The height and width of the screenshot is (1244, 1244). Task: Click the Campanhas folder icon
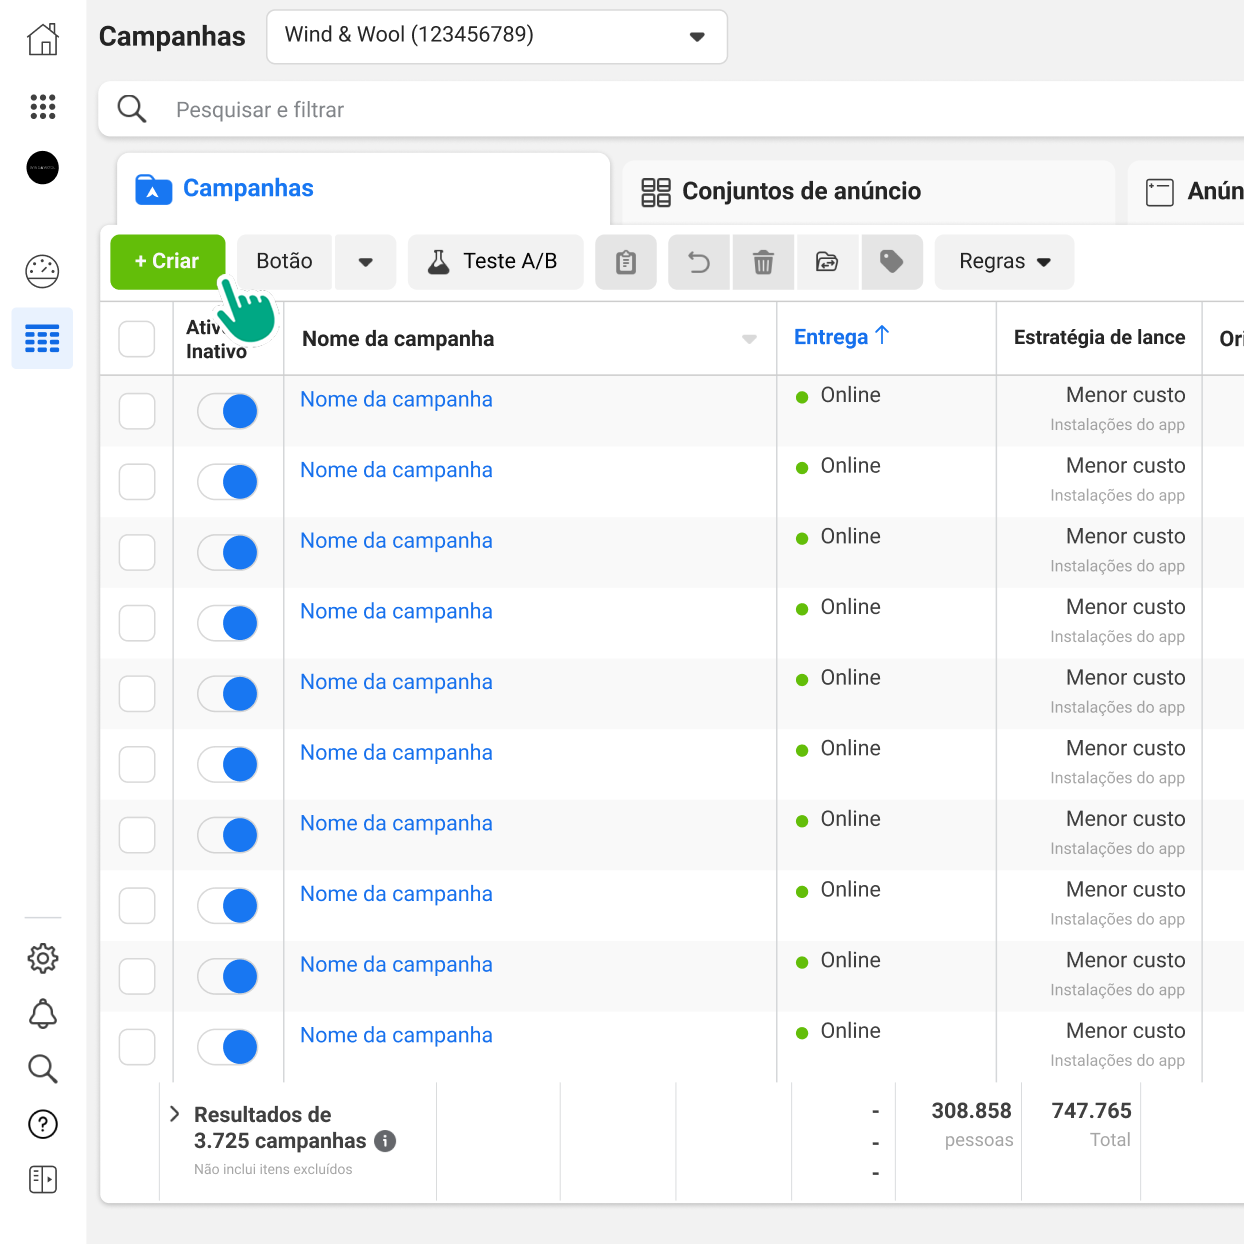click(153, 188)
